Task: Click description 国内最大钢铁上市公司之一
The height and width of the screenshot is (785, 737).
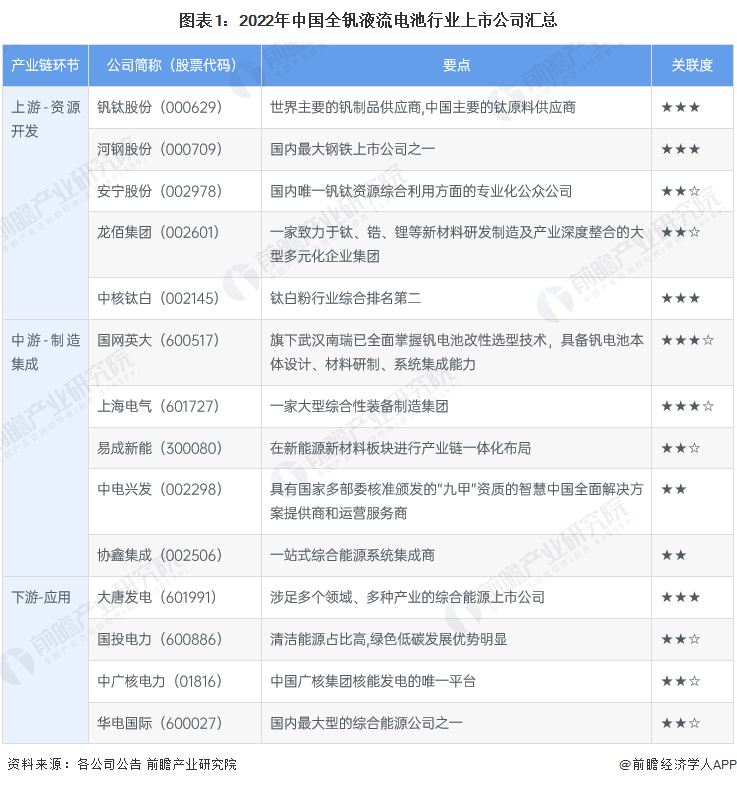Action: coord(352,149)
